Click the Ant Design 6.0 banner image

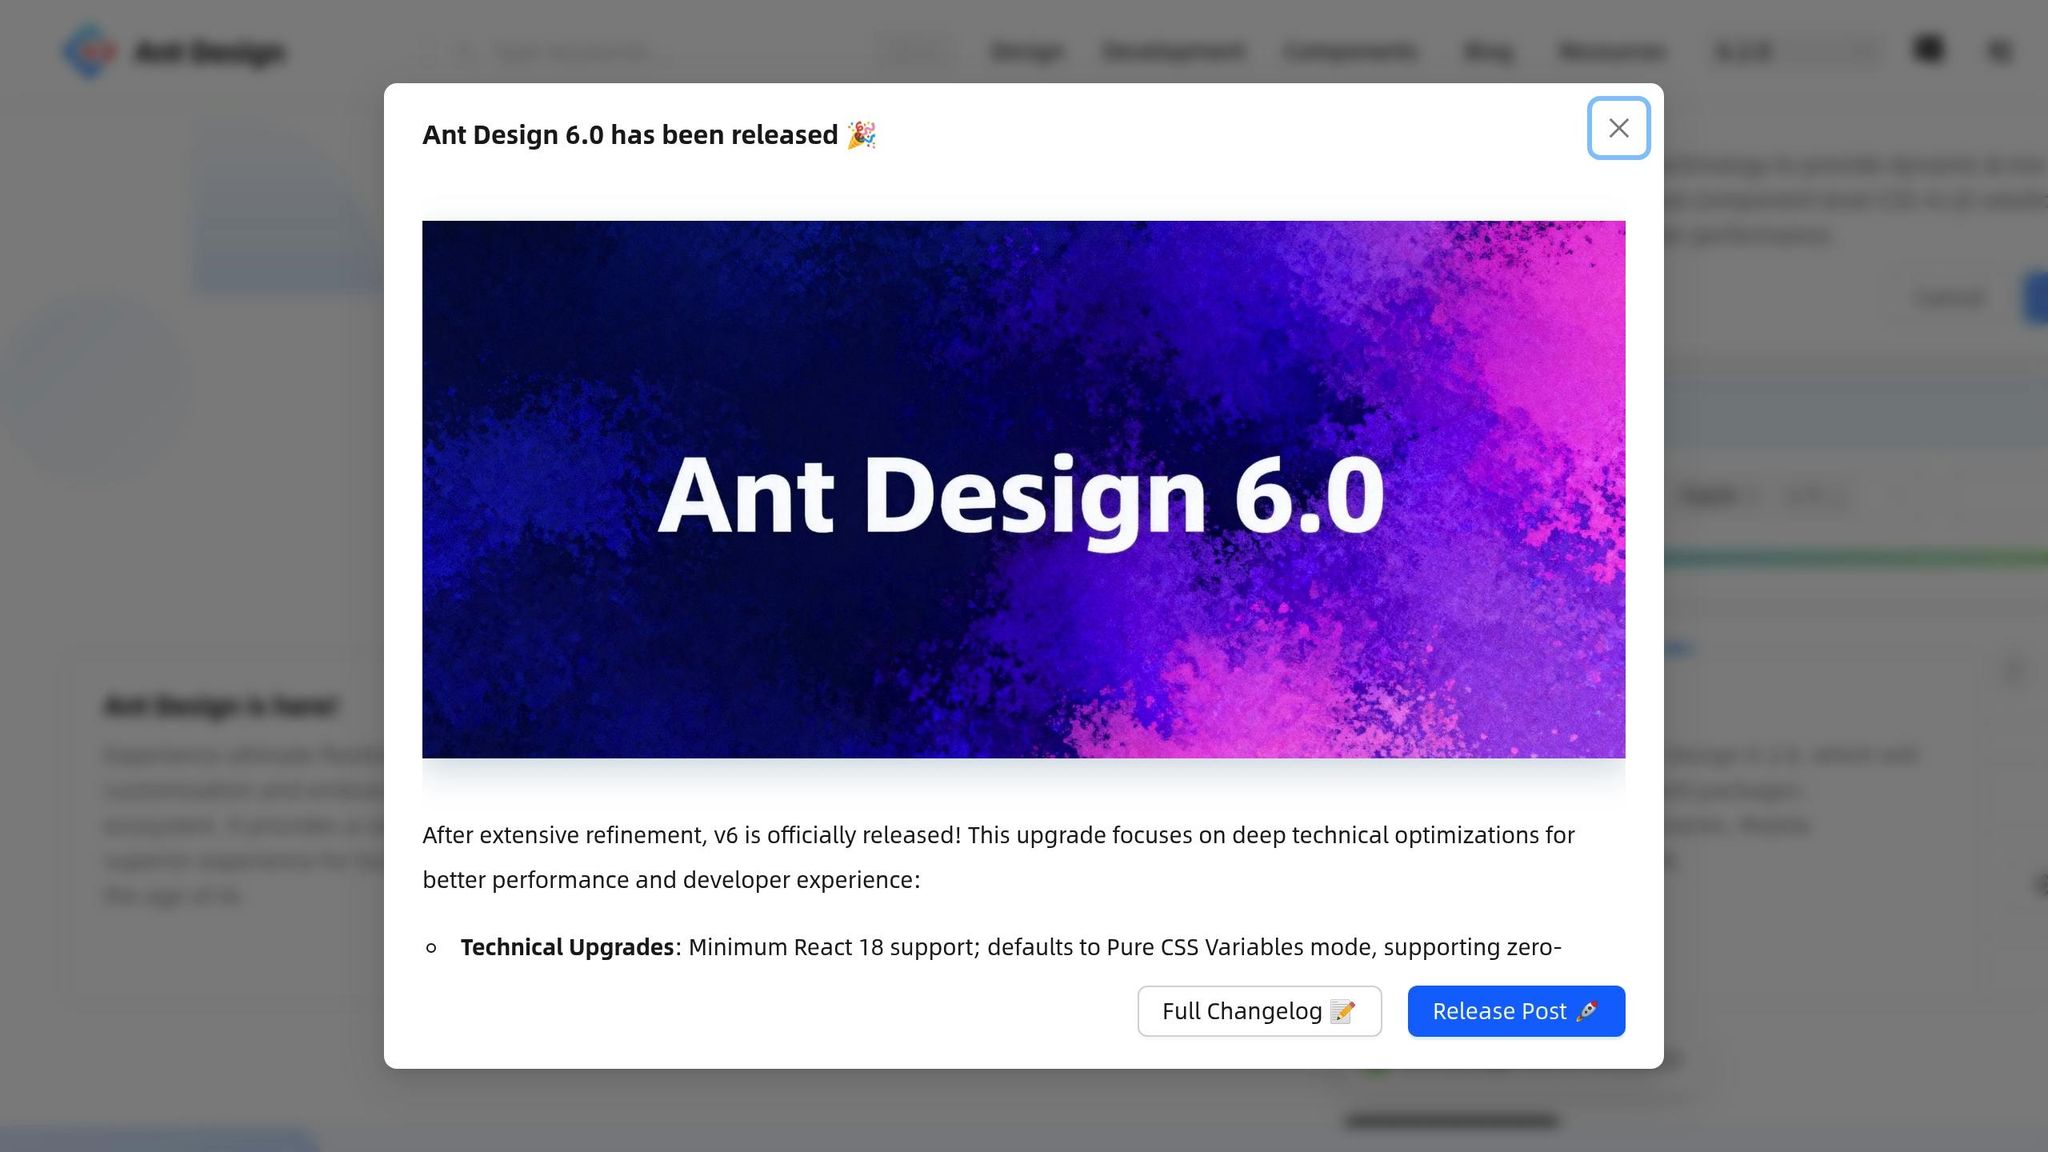coord(1024,489)
